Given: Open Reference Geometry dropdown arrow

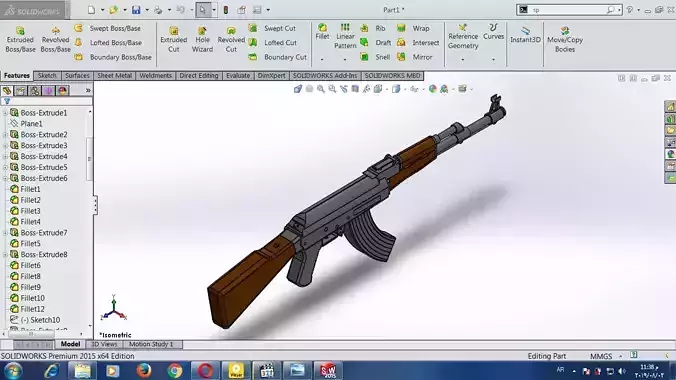Looking at the screenshot, I should (x=463, y=59).
